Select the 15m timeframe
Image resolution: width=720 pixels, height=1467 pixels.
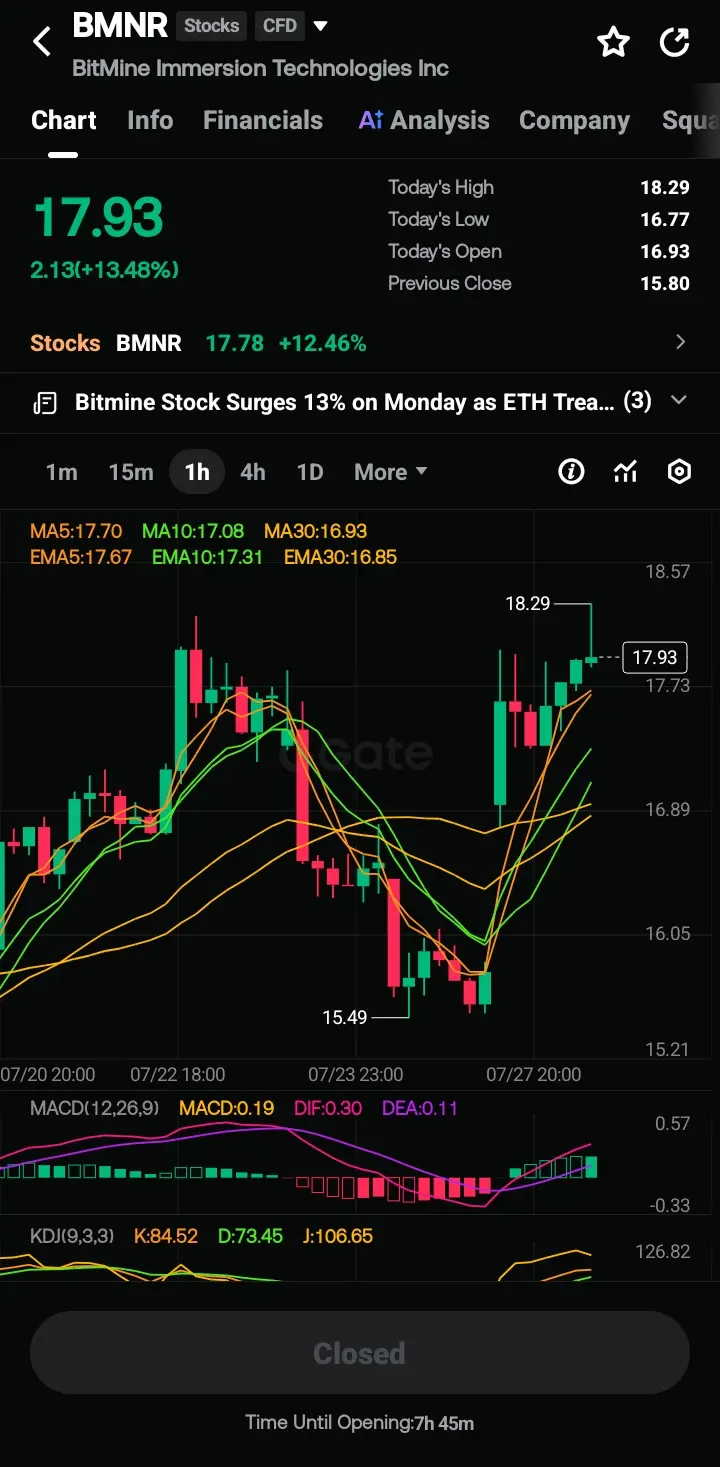tap(131, 472)
